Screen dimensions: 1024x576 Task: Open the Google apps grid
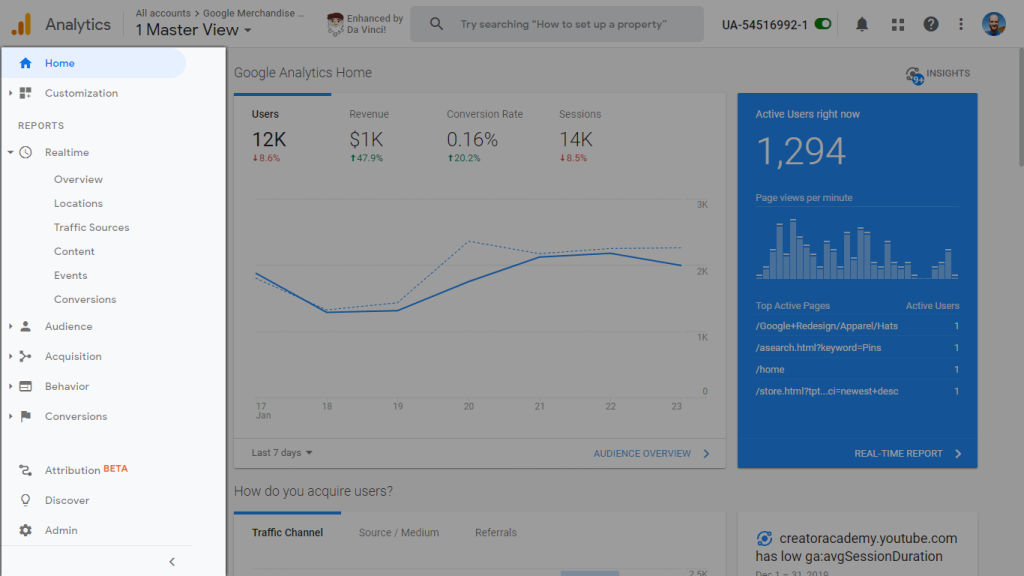tap(898, 24)
